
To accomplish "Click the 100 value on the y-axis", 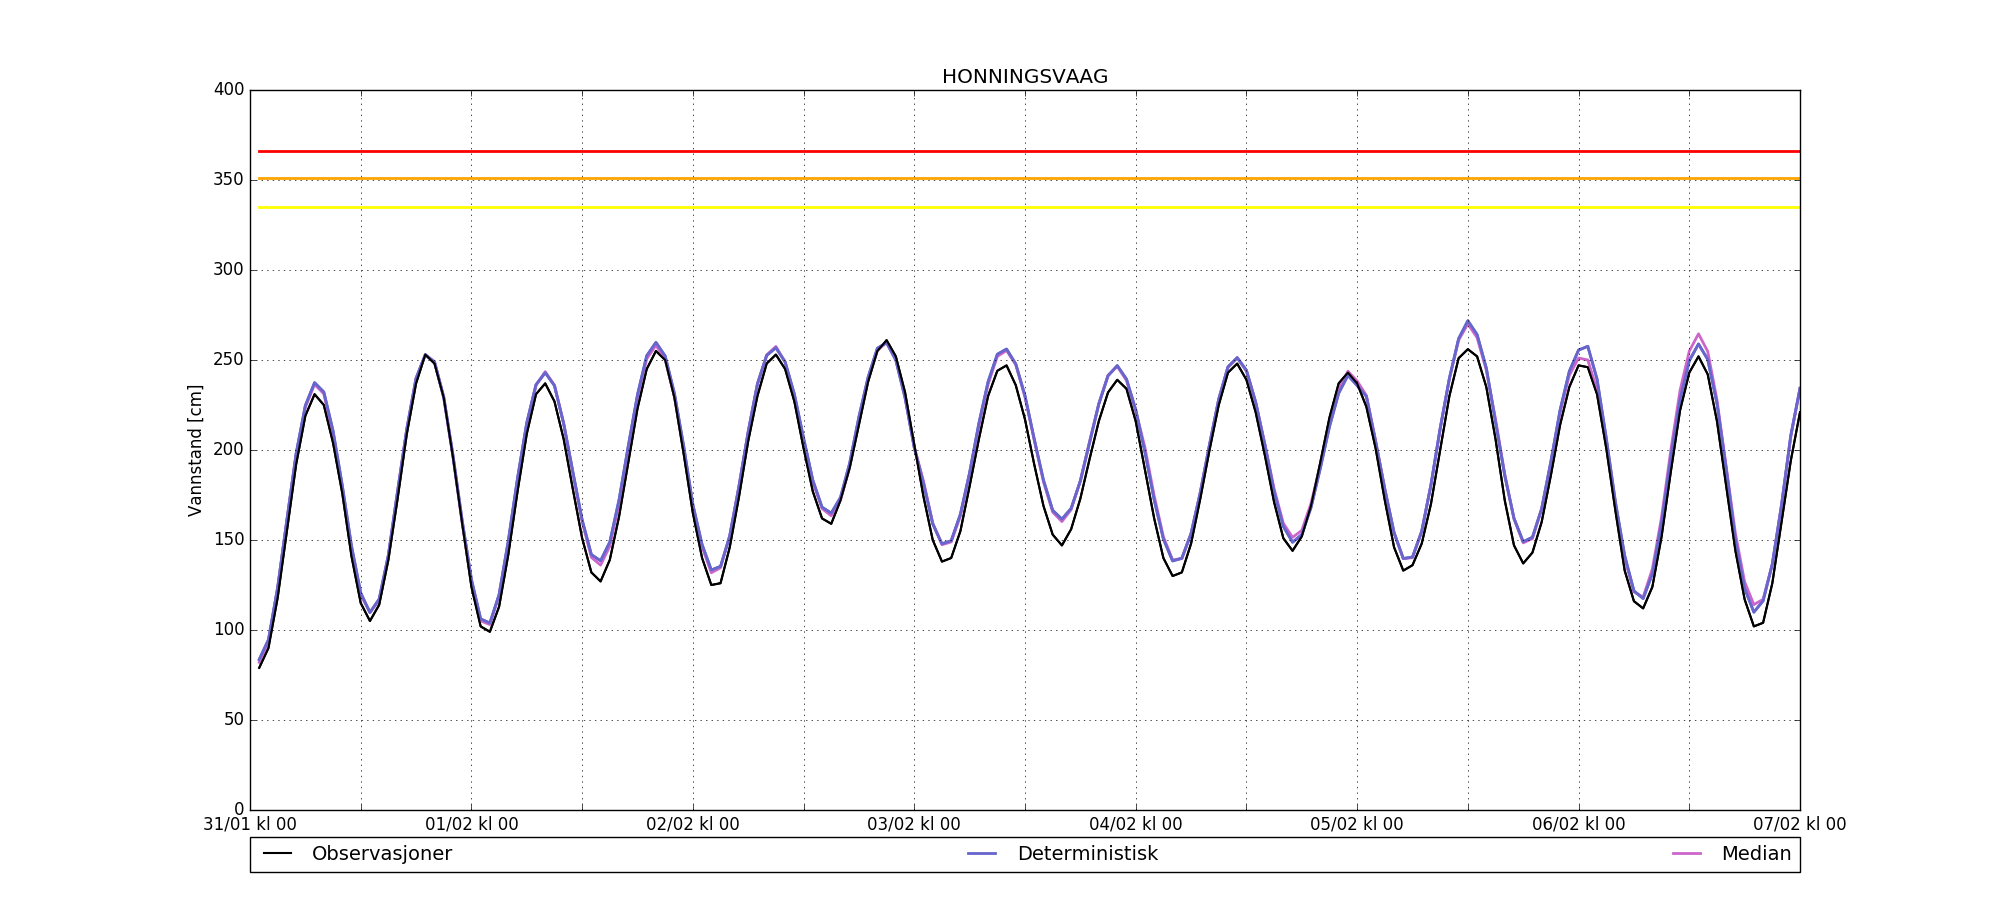I will point(228,630).
